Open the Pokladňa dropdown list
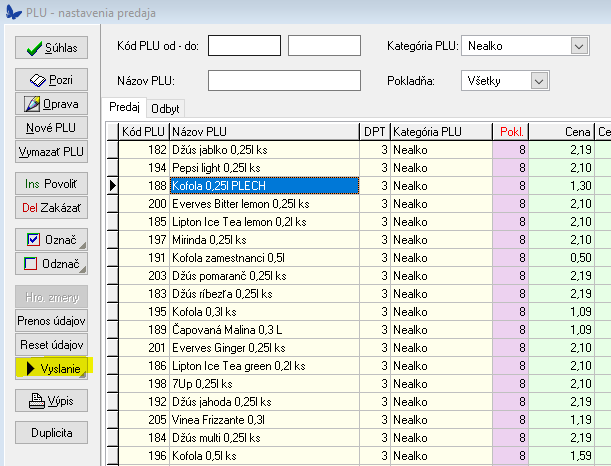This screenshot has height=466, width=611. [x=540, y=80]
